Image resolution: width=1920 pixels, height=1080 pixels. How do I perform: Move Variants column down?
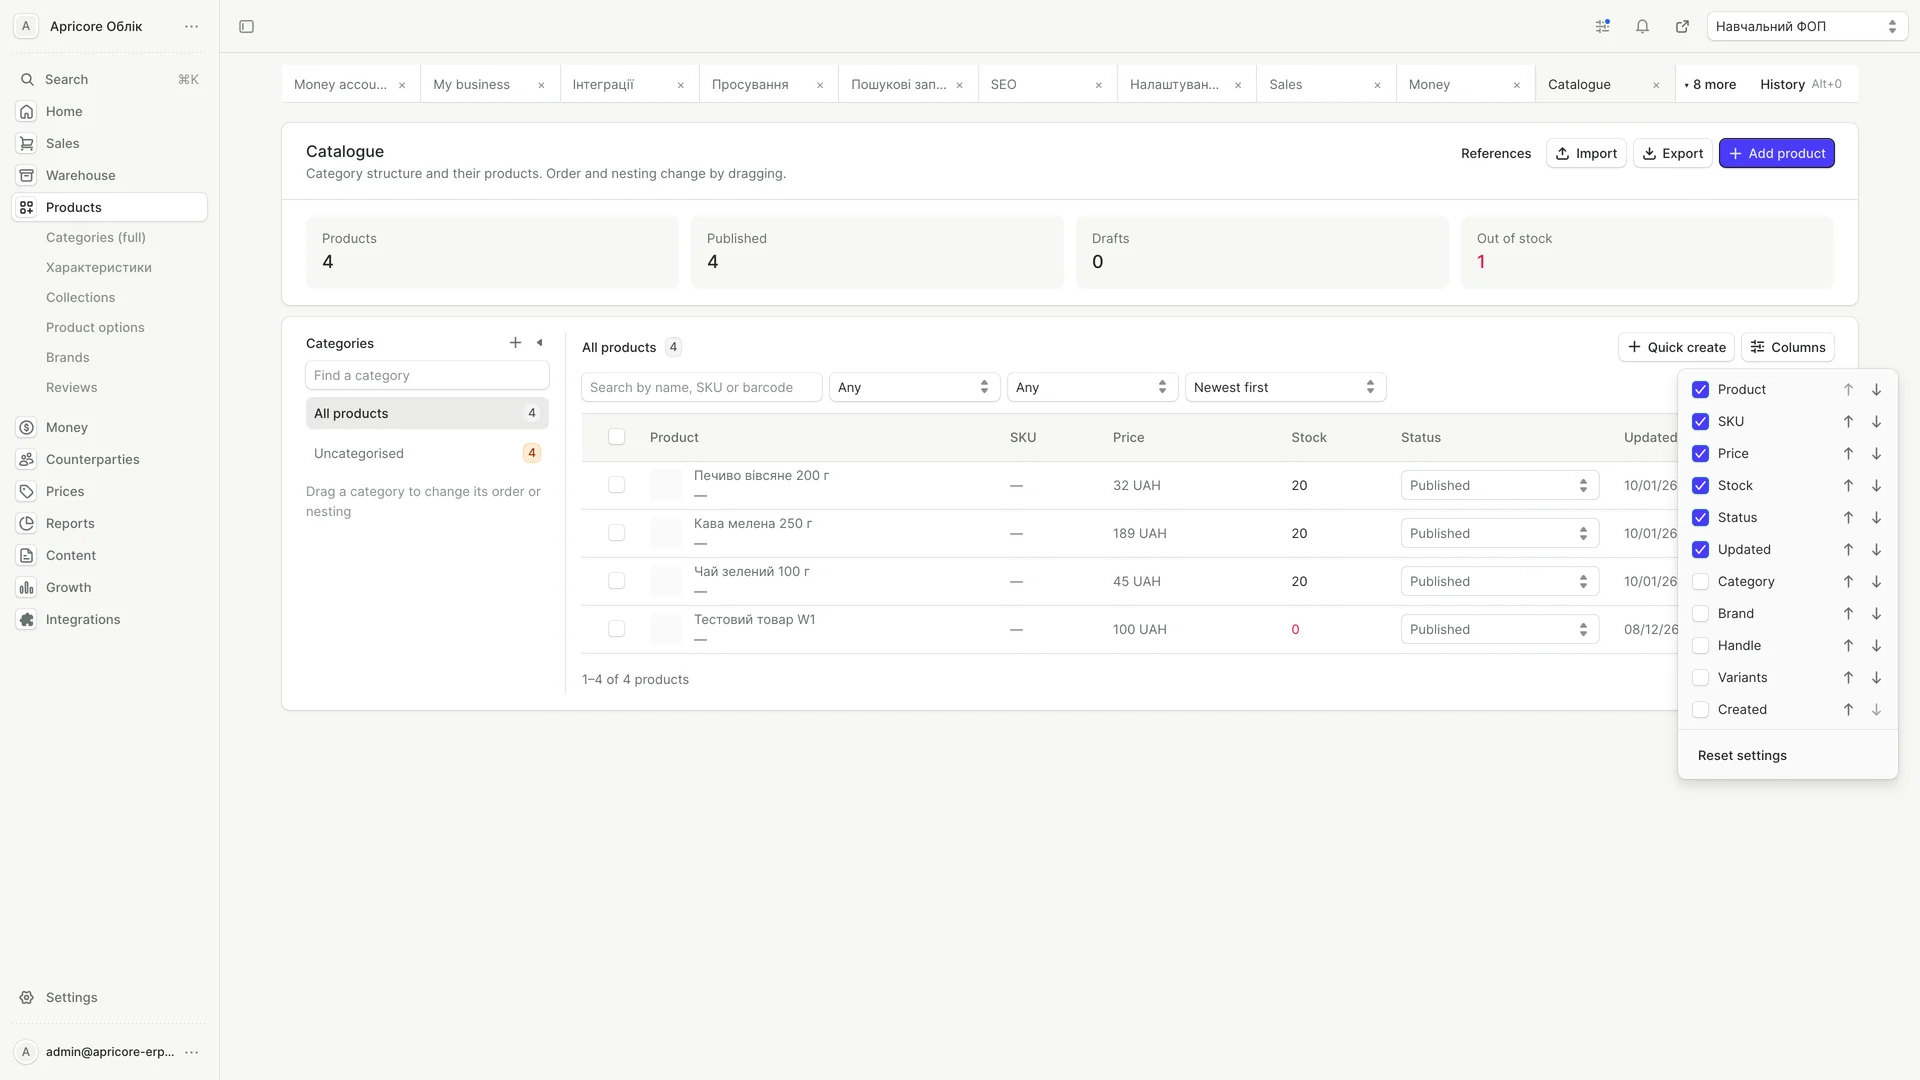click(1876, 678)
